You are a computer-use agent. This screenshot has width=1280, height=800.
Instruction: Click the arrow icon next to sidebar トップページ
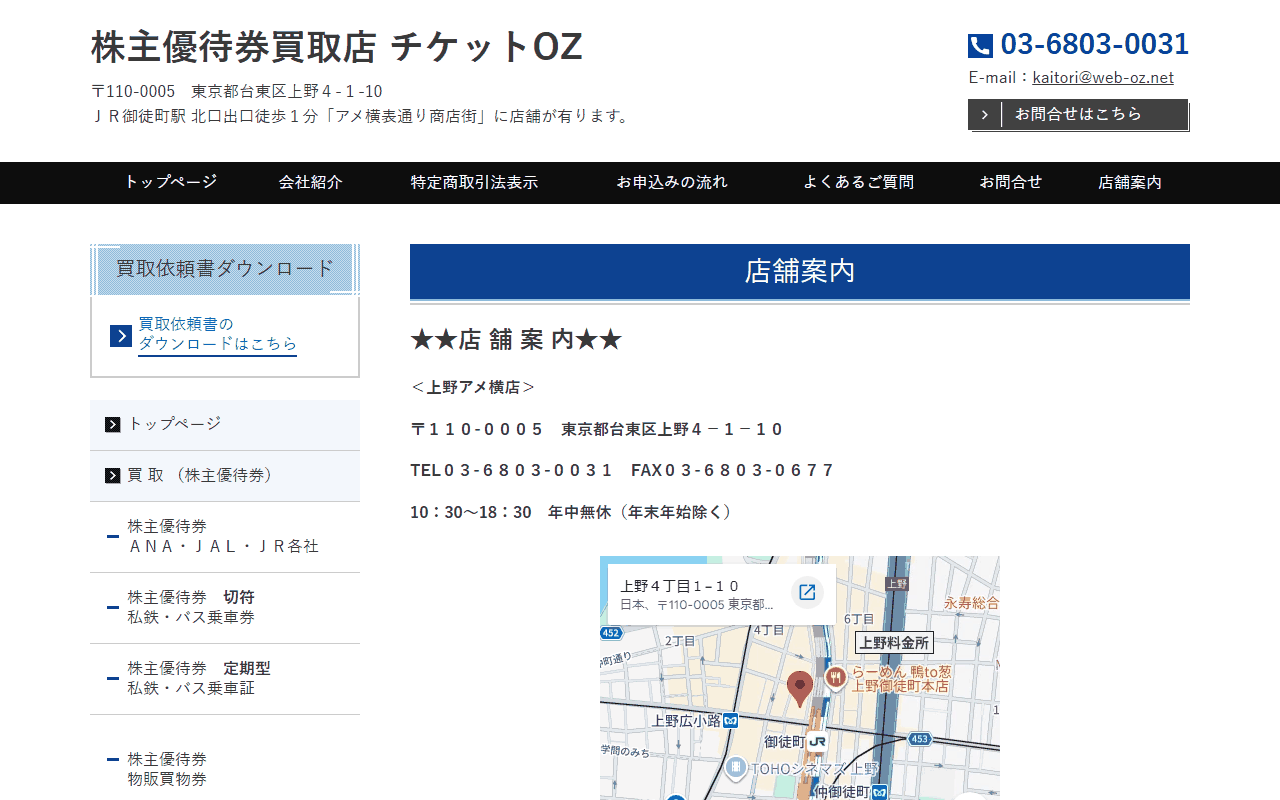tap(113, 425)
